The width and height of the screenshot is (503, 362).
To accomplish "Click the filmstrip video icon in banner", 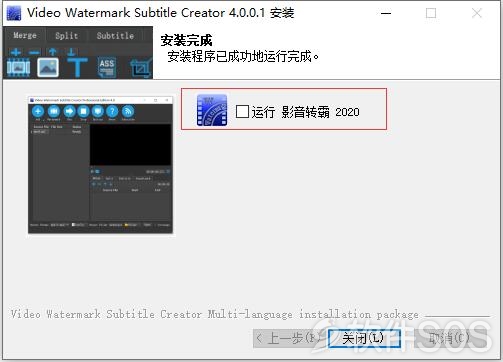I will [x=18, y=67].
